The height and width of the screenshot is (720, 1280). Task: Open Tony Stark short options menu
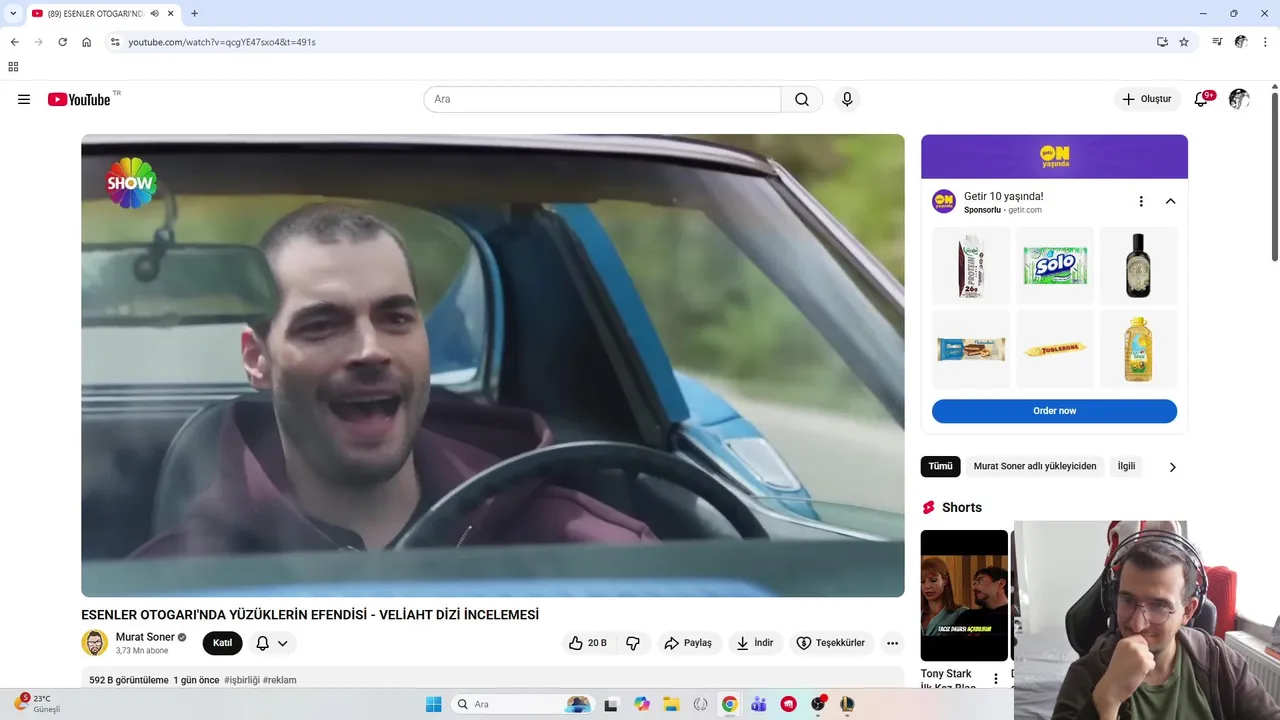click(995, 679)
